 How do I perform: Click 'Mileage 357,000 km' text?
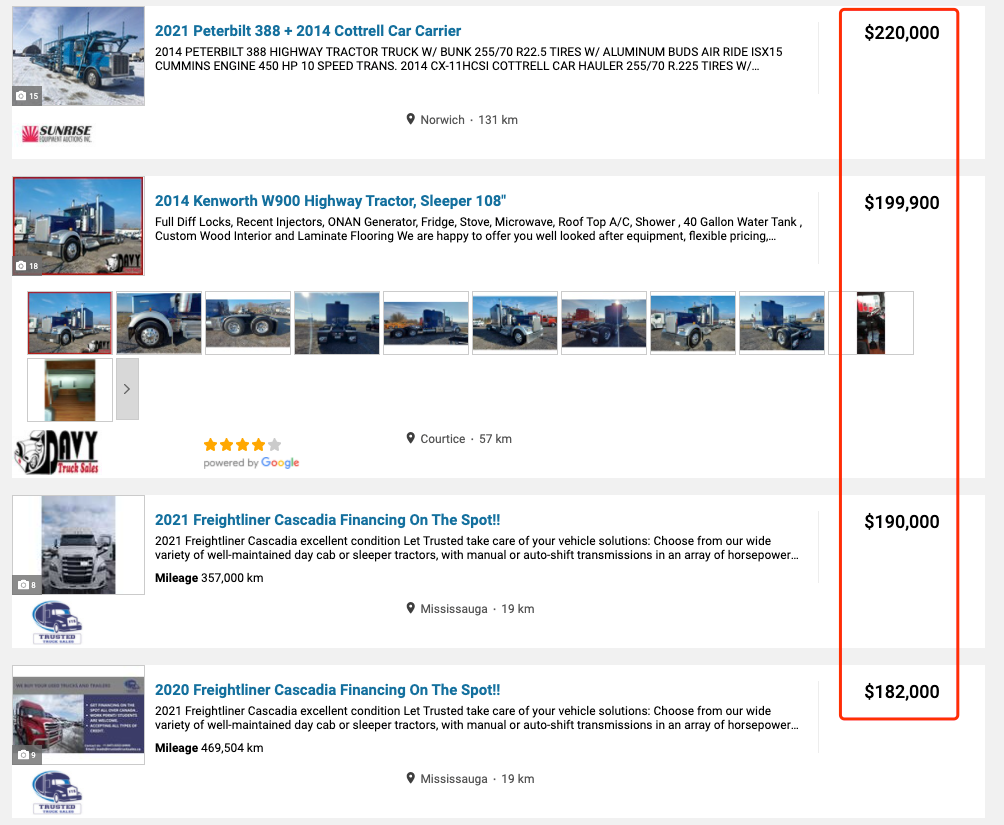209,578
